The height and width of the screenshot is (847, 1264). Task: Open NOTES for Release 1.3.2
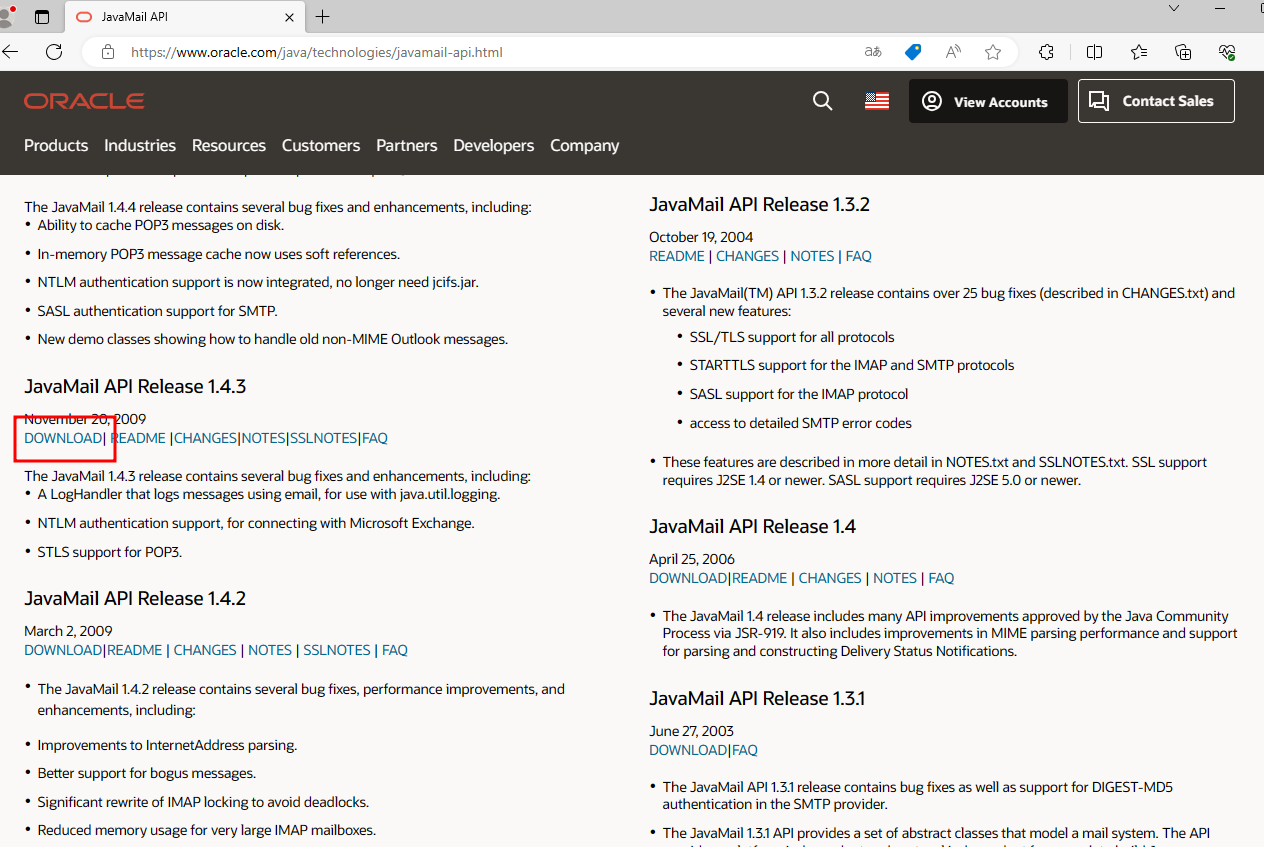pyautogui.click(x=812, y=256)
